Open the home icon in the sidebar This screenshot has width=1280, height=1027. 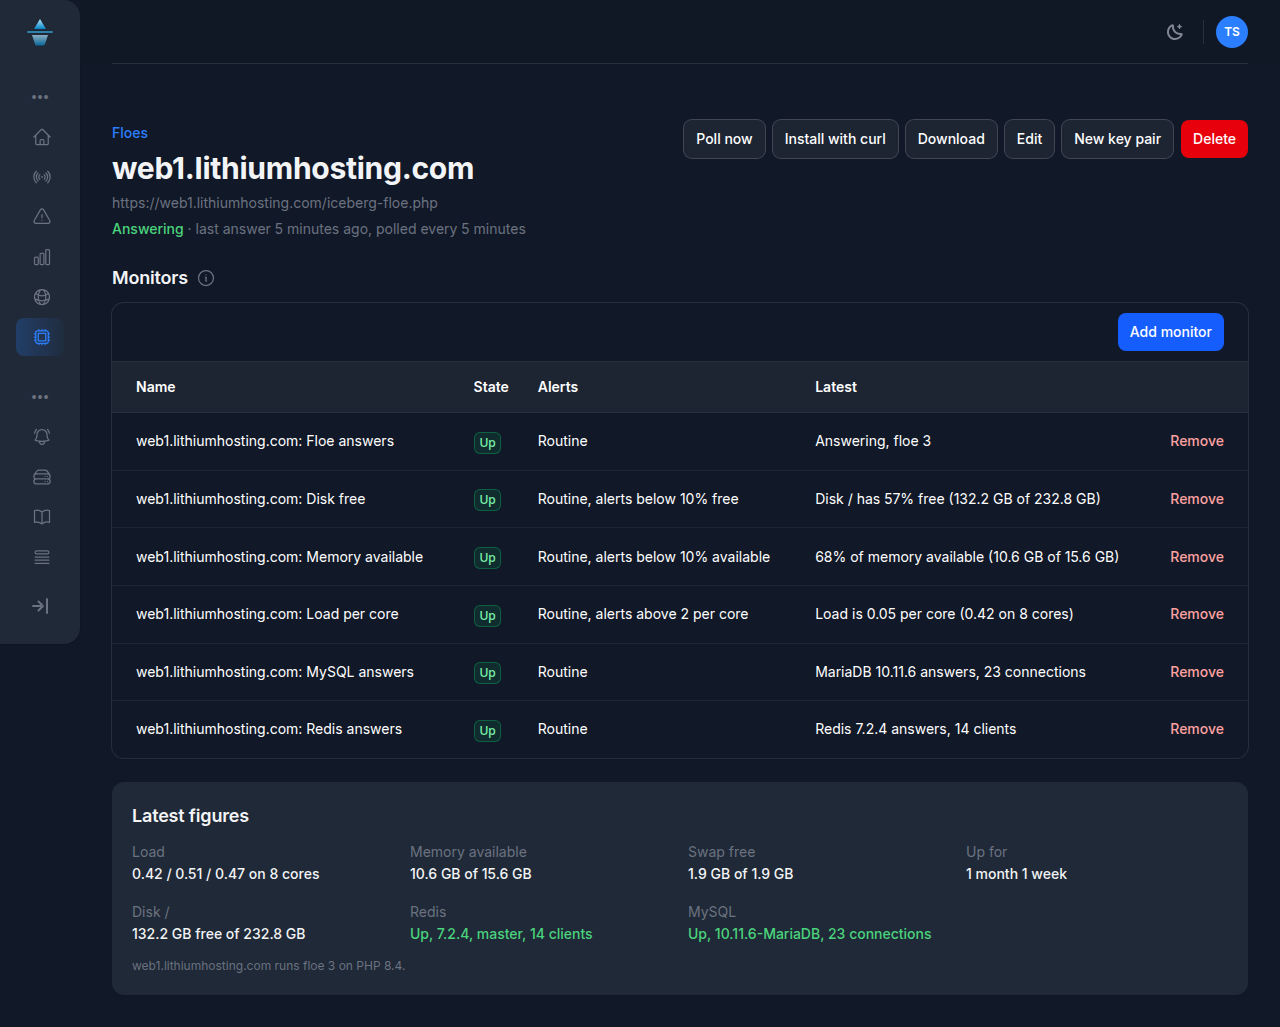click(x=41, y=137)
